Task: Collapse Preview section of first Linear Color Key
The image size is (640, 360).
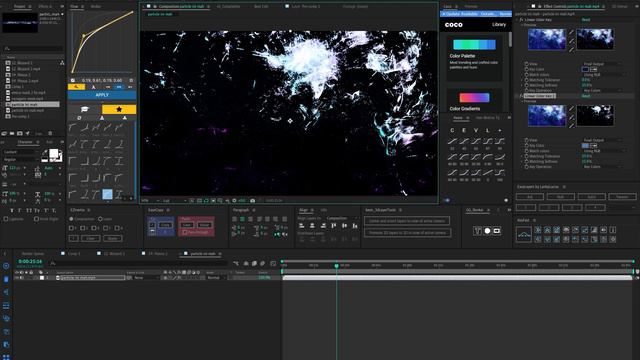Action: click(x=522, y=25)
